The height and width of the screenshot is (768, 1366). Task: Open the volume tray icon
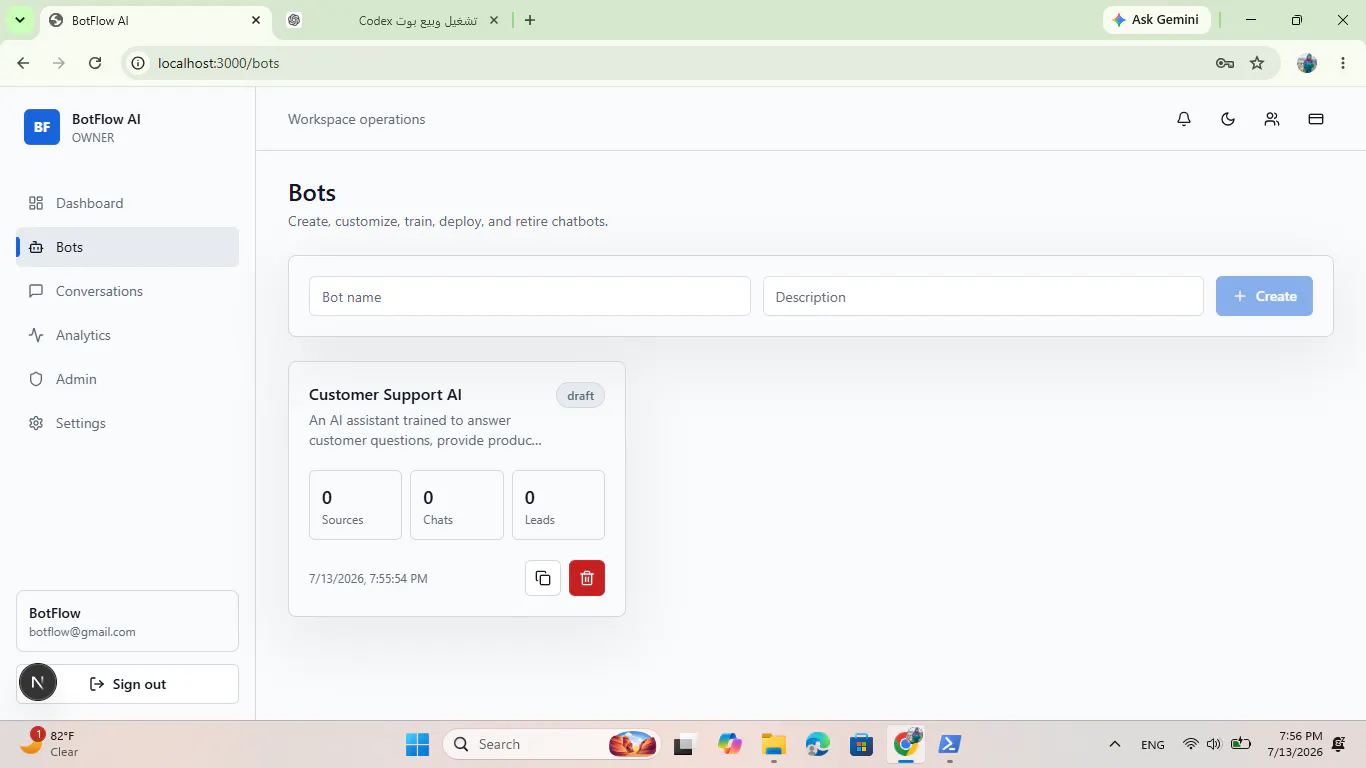click(1214, 744)
